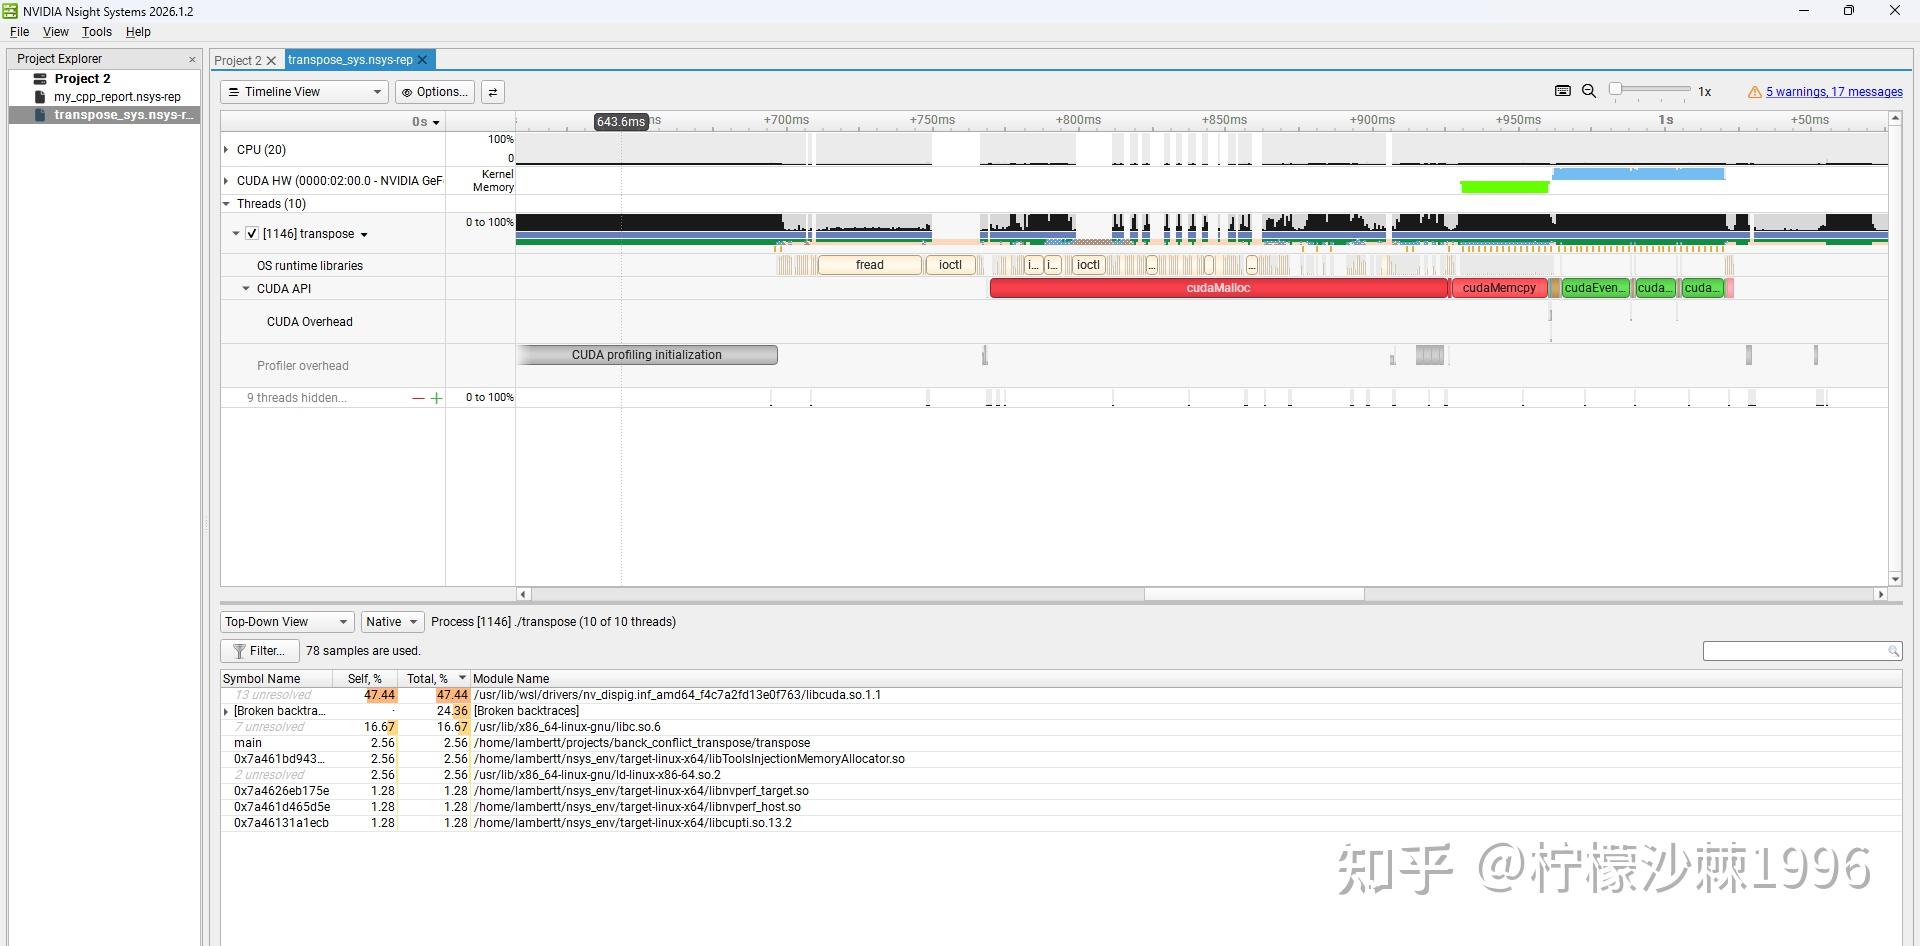This screenshot has width=1920, height=946.
Task: Expand the CPU (20) row
Action: (226, 150)
